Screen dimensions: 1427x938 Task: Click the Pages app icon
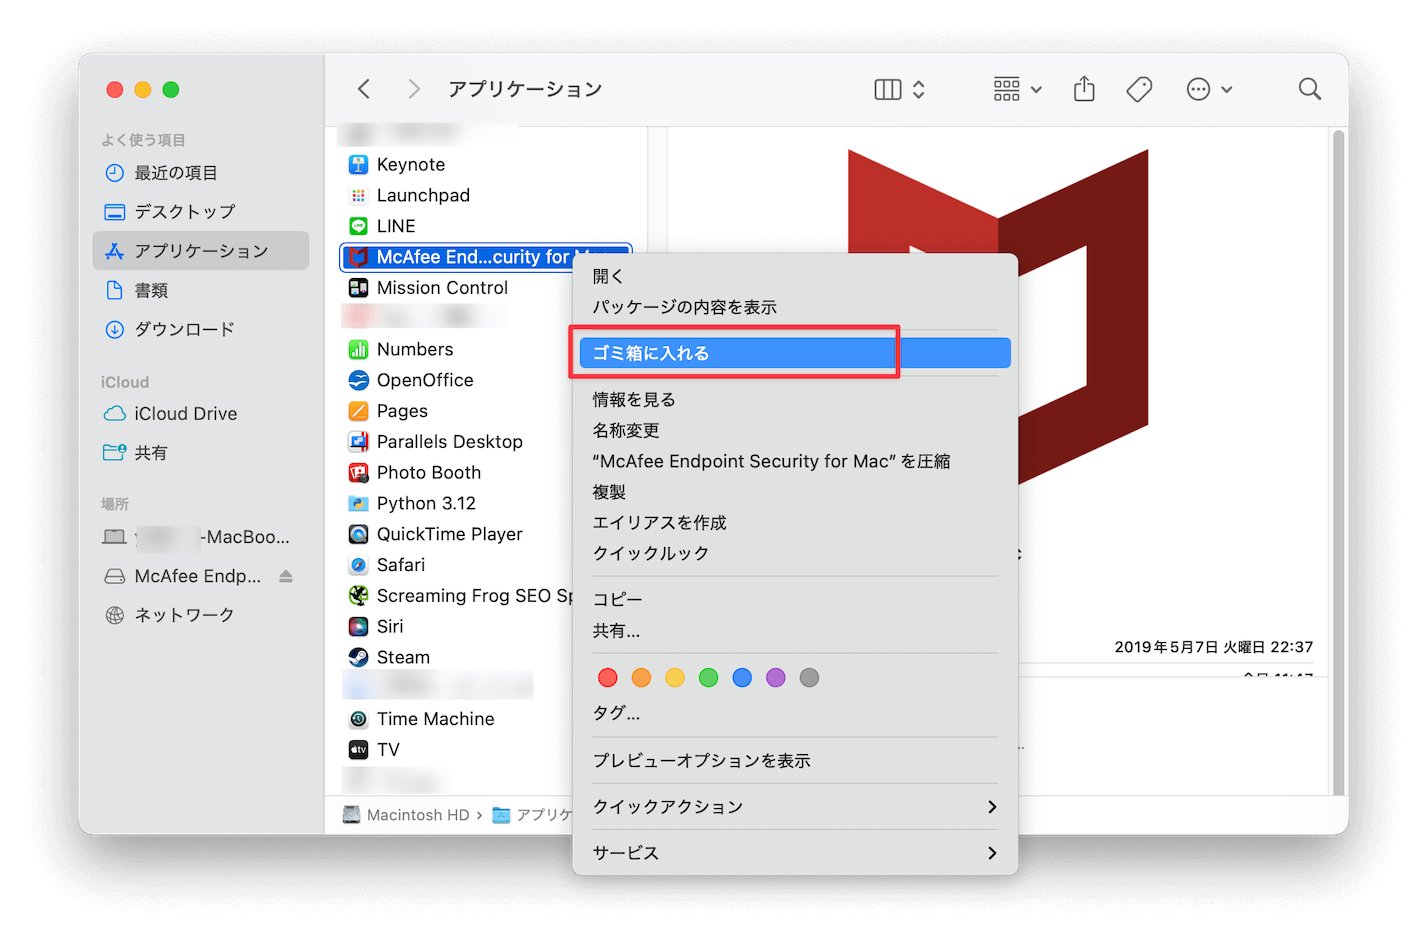[358, 411]
